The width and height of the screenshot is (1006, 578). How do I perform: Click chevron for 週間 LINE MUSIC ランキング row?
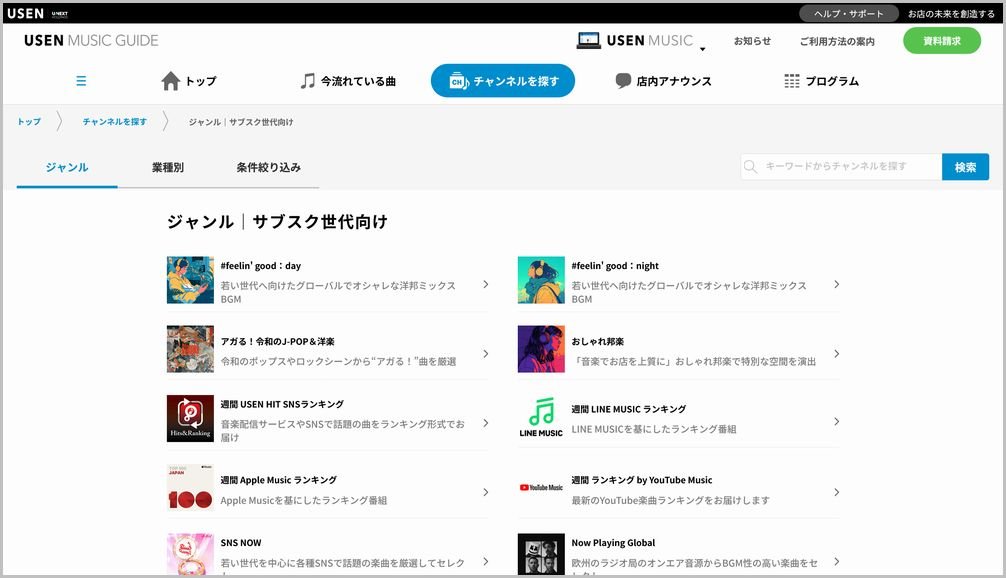click(837, 421)
